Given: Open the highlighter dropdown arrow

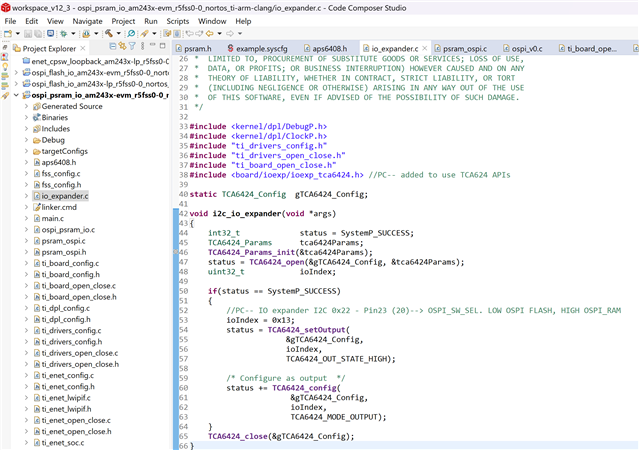Looking at the screenshot, I should click(154, 33).
